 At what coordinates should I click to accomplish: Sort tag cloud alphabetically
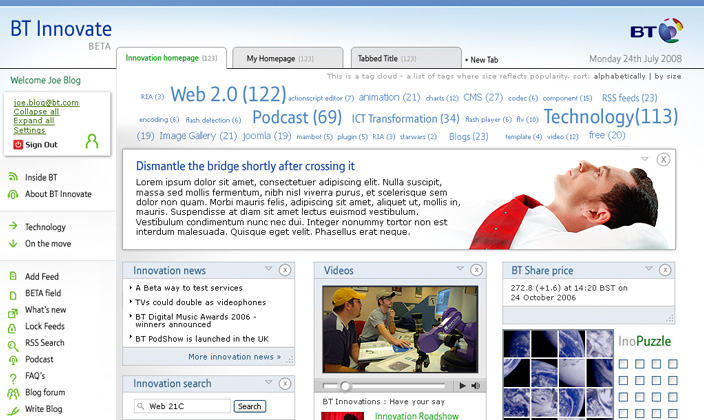pyautogui.click(x=620, y=76)
